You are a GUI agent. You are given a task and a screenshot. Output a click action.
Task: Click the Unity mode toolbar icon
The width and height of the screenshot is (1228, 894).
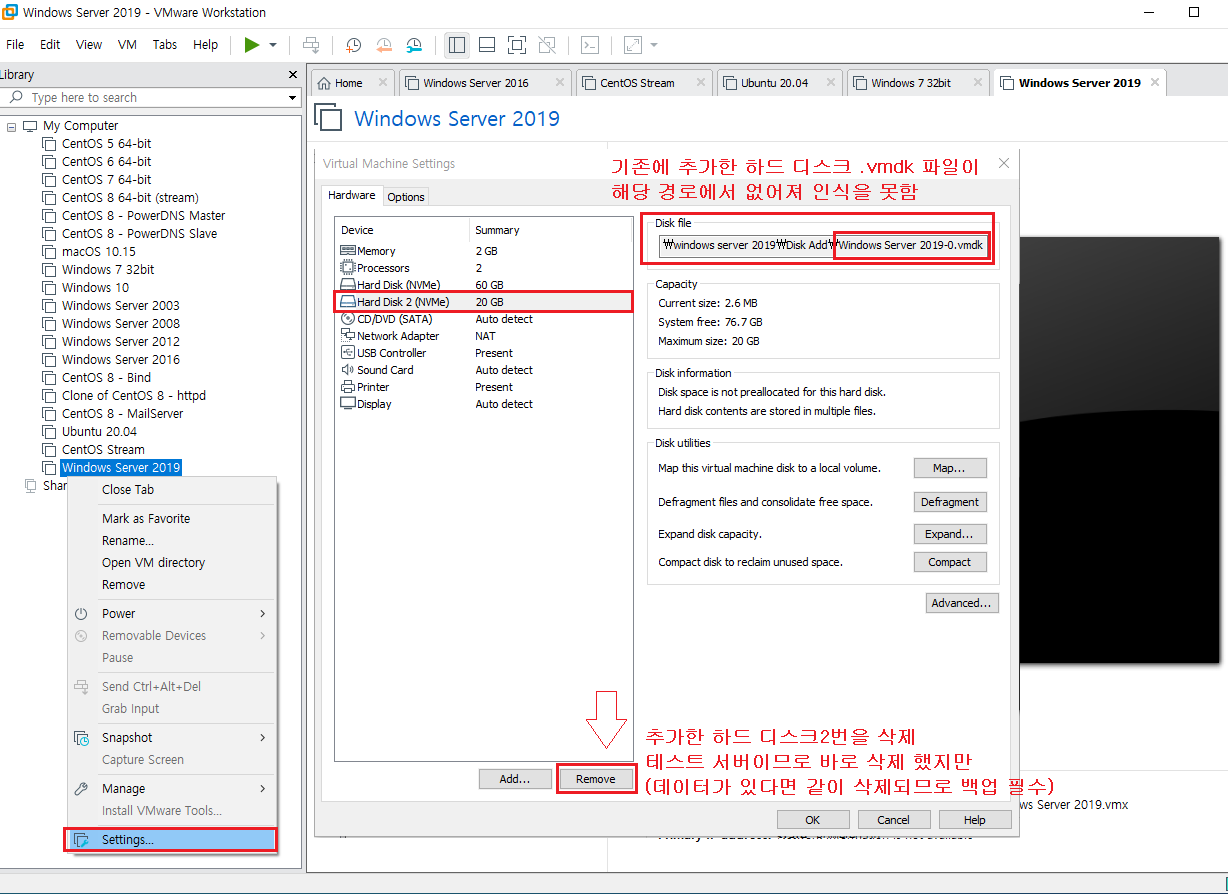coord(546,45)
